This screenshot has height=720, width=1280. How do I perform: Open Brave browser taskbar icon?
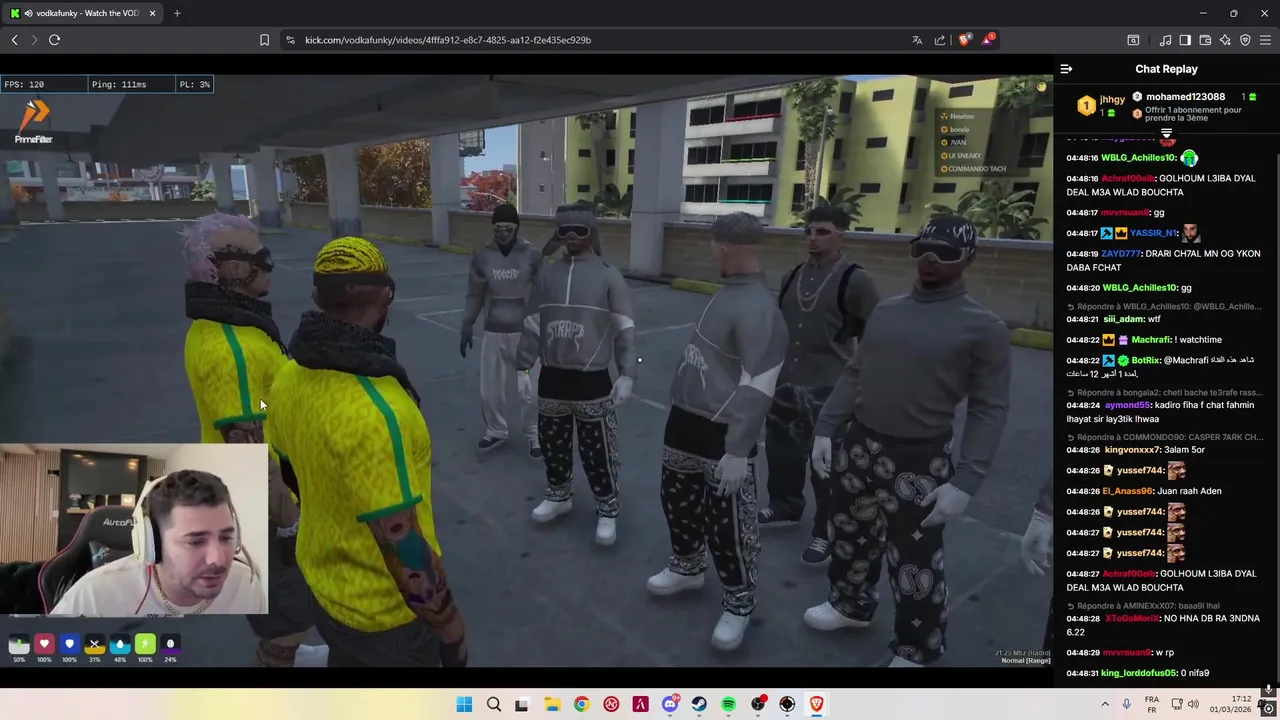tap(816, 705)
